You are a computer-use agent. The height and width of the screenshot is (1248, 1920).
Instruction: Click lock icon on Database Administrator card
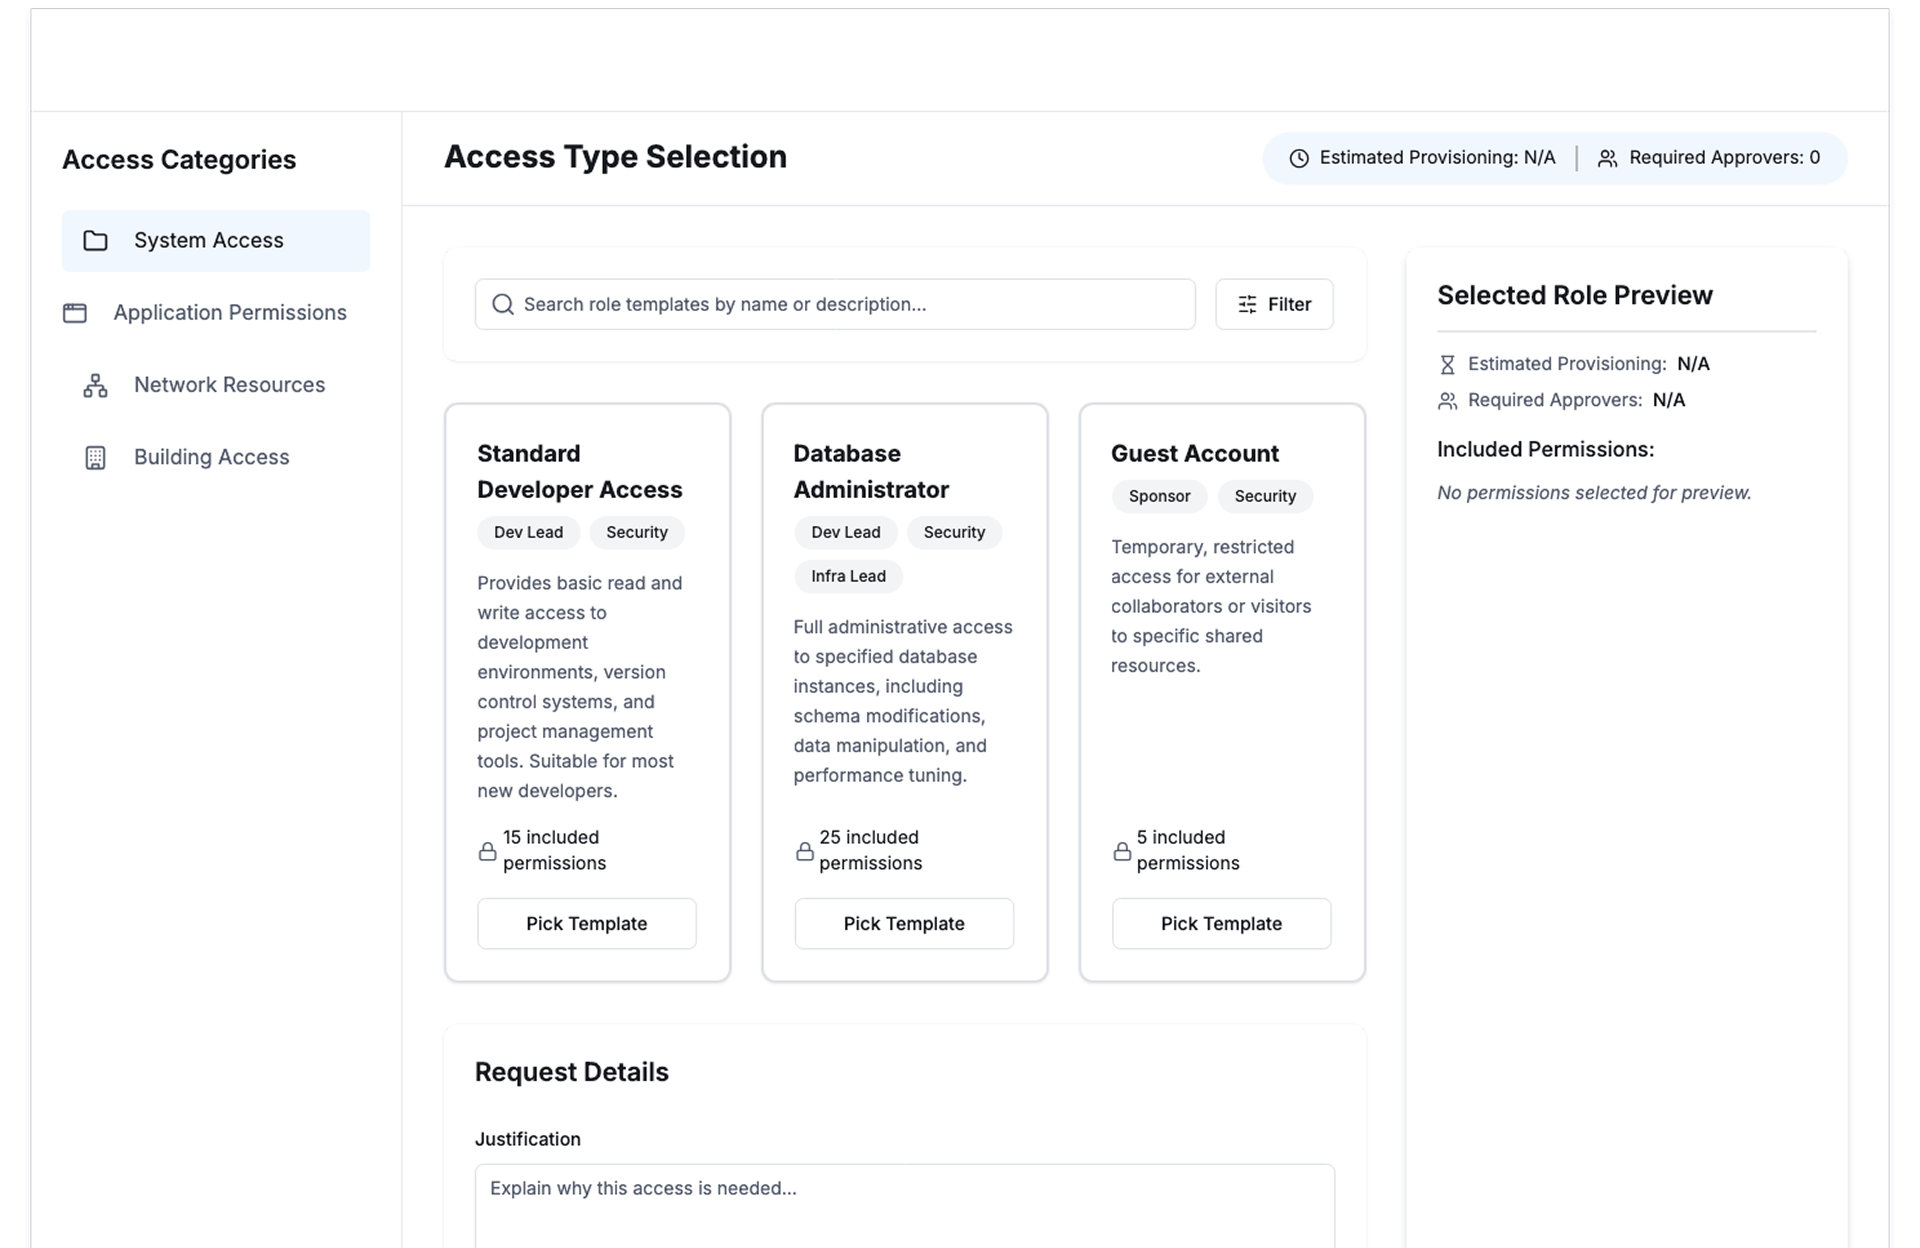coord(804,851)
